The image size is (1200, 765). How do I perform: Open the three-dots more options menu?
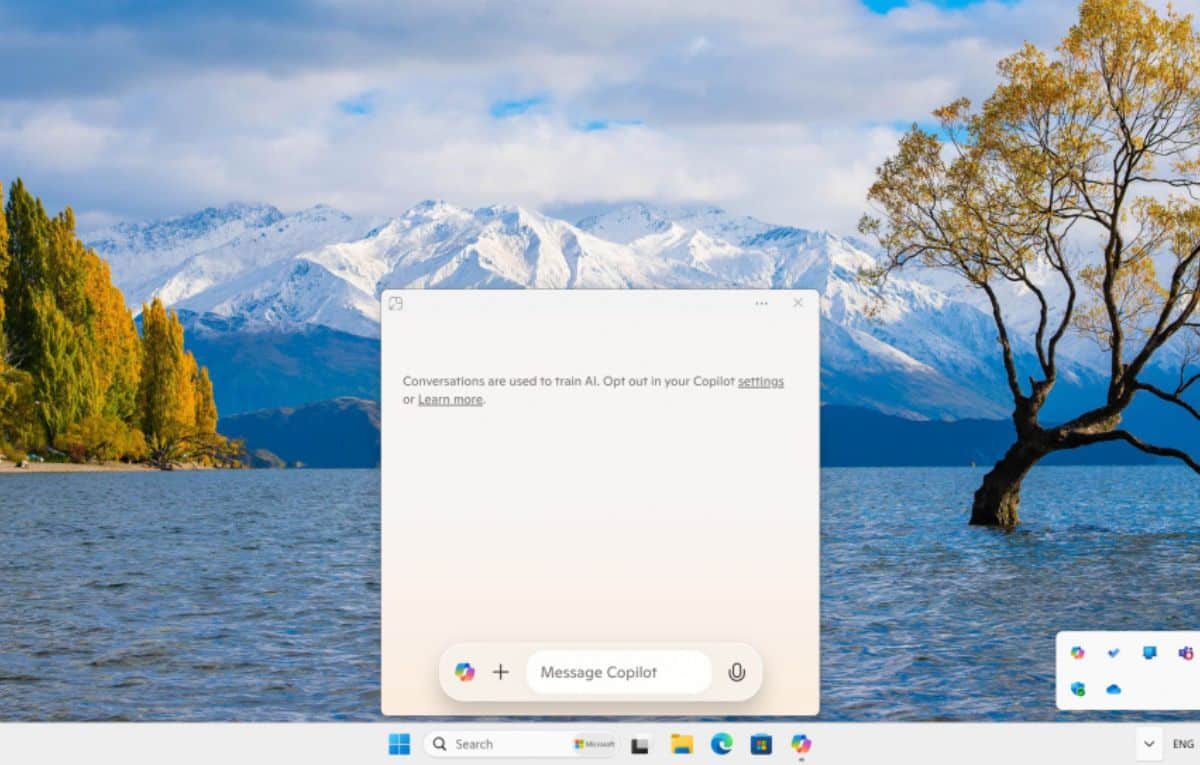(x=762, y=303)
